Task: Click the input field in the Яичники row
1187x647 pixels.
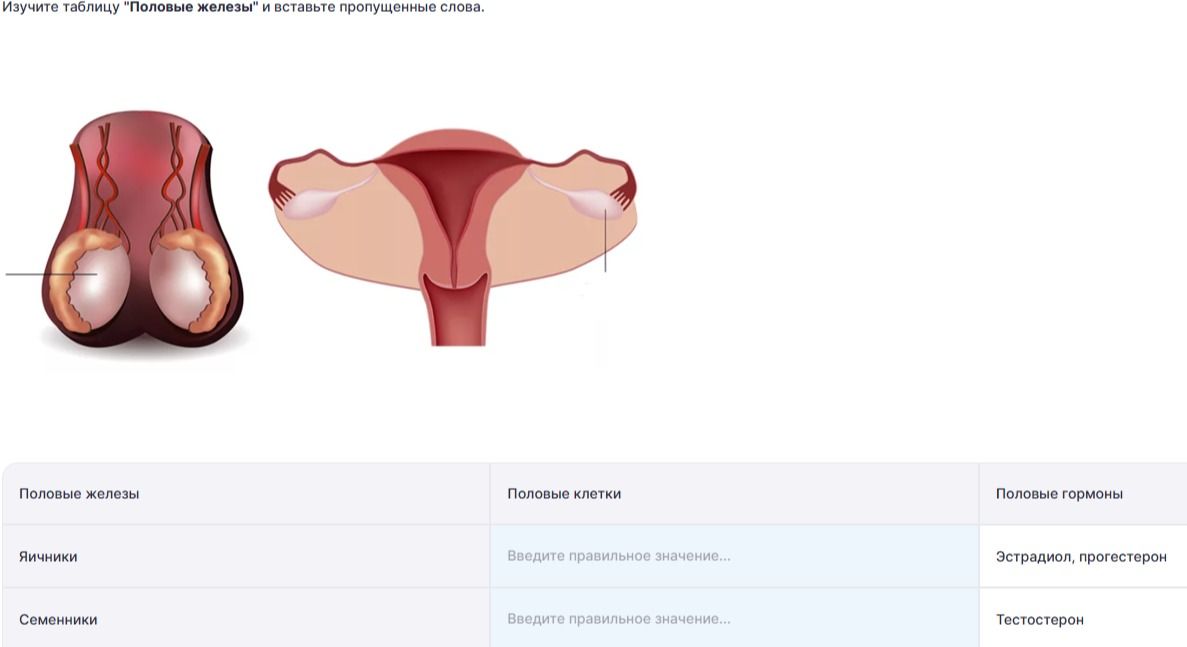Action: tap(734, 556)
